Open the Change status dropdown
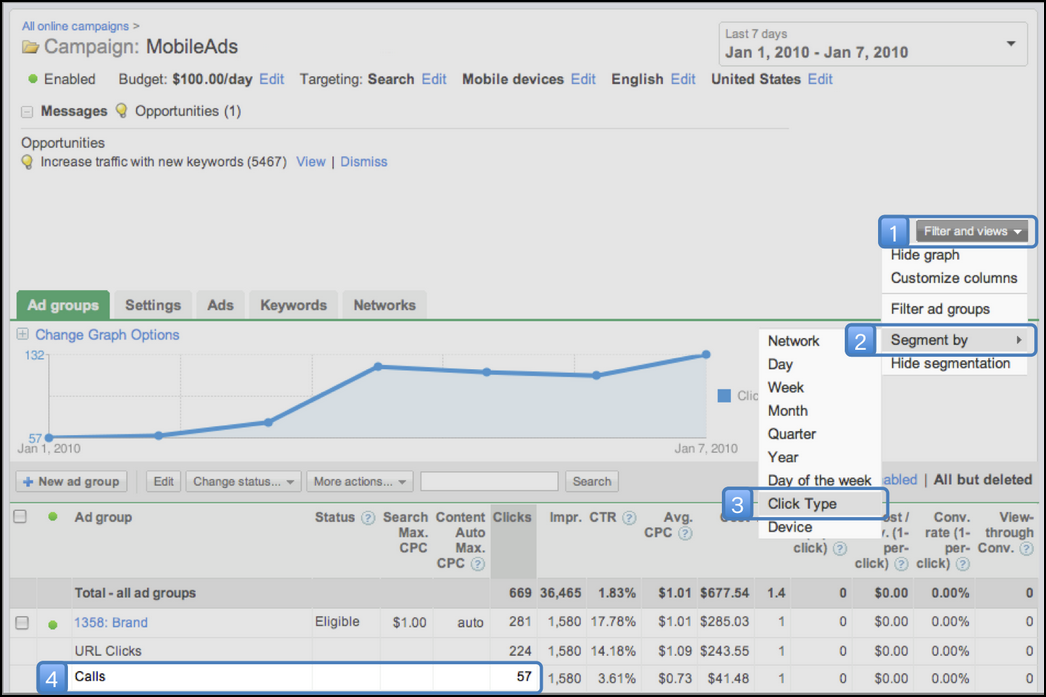 point(244,482)
